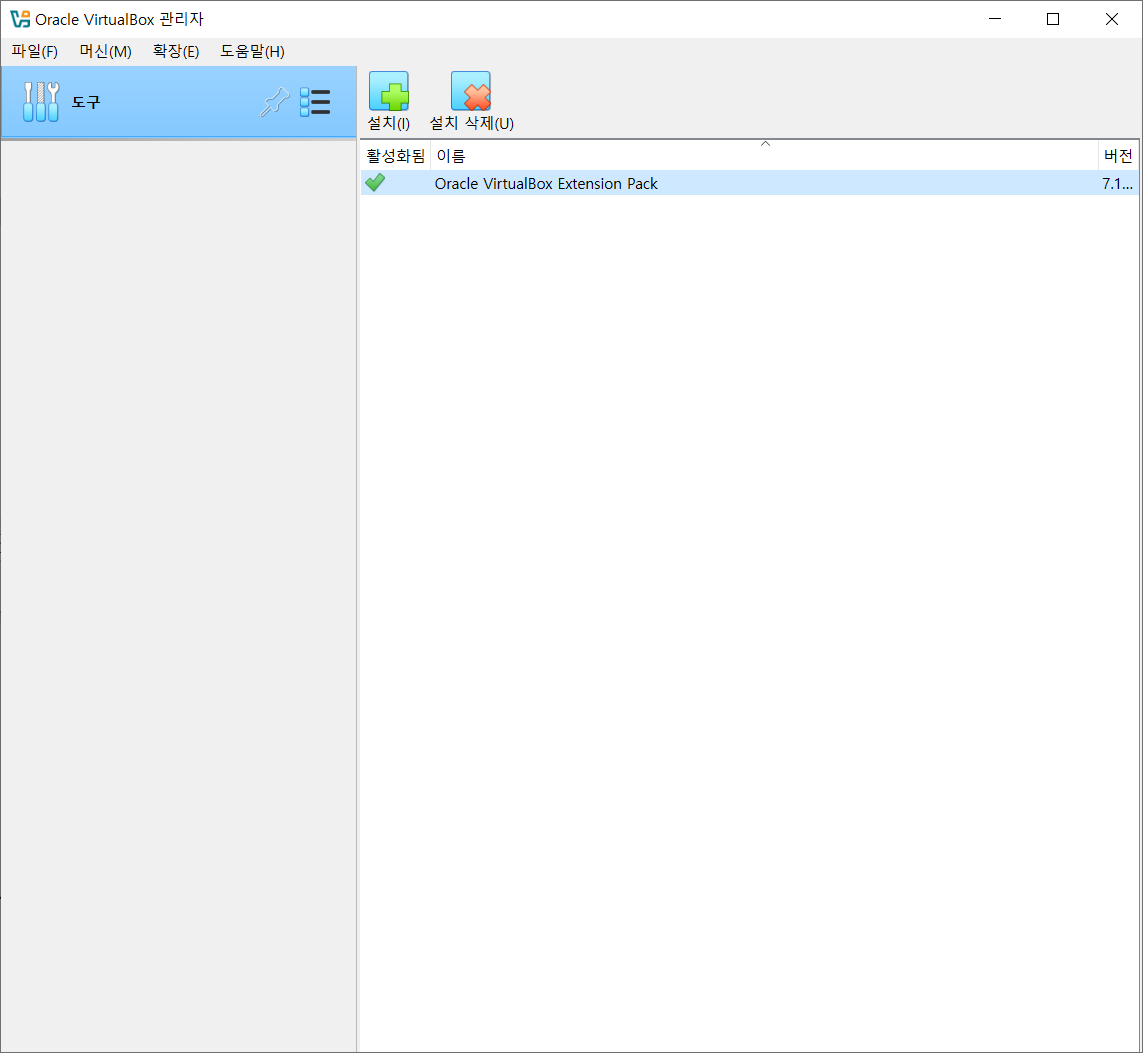Select the 도구 tools item in sidebar
The height and width of the screenshot is (1053, 1143).
pos(179,102)
